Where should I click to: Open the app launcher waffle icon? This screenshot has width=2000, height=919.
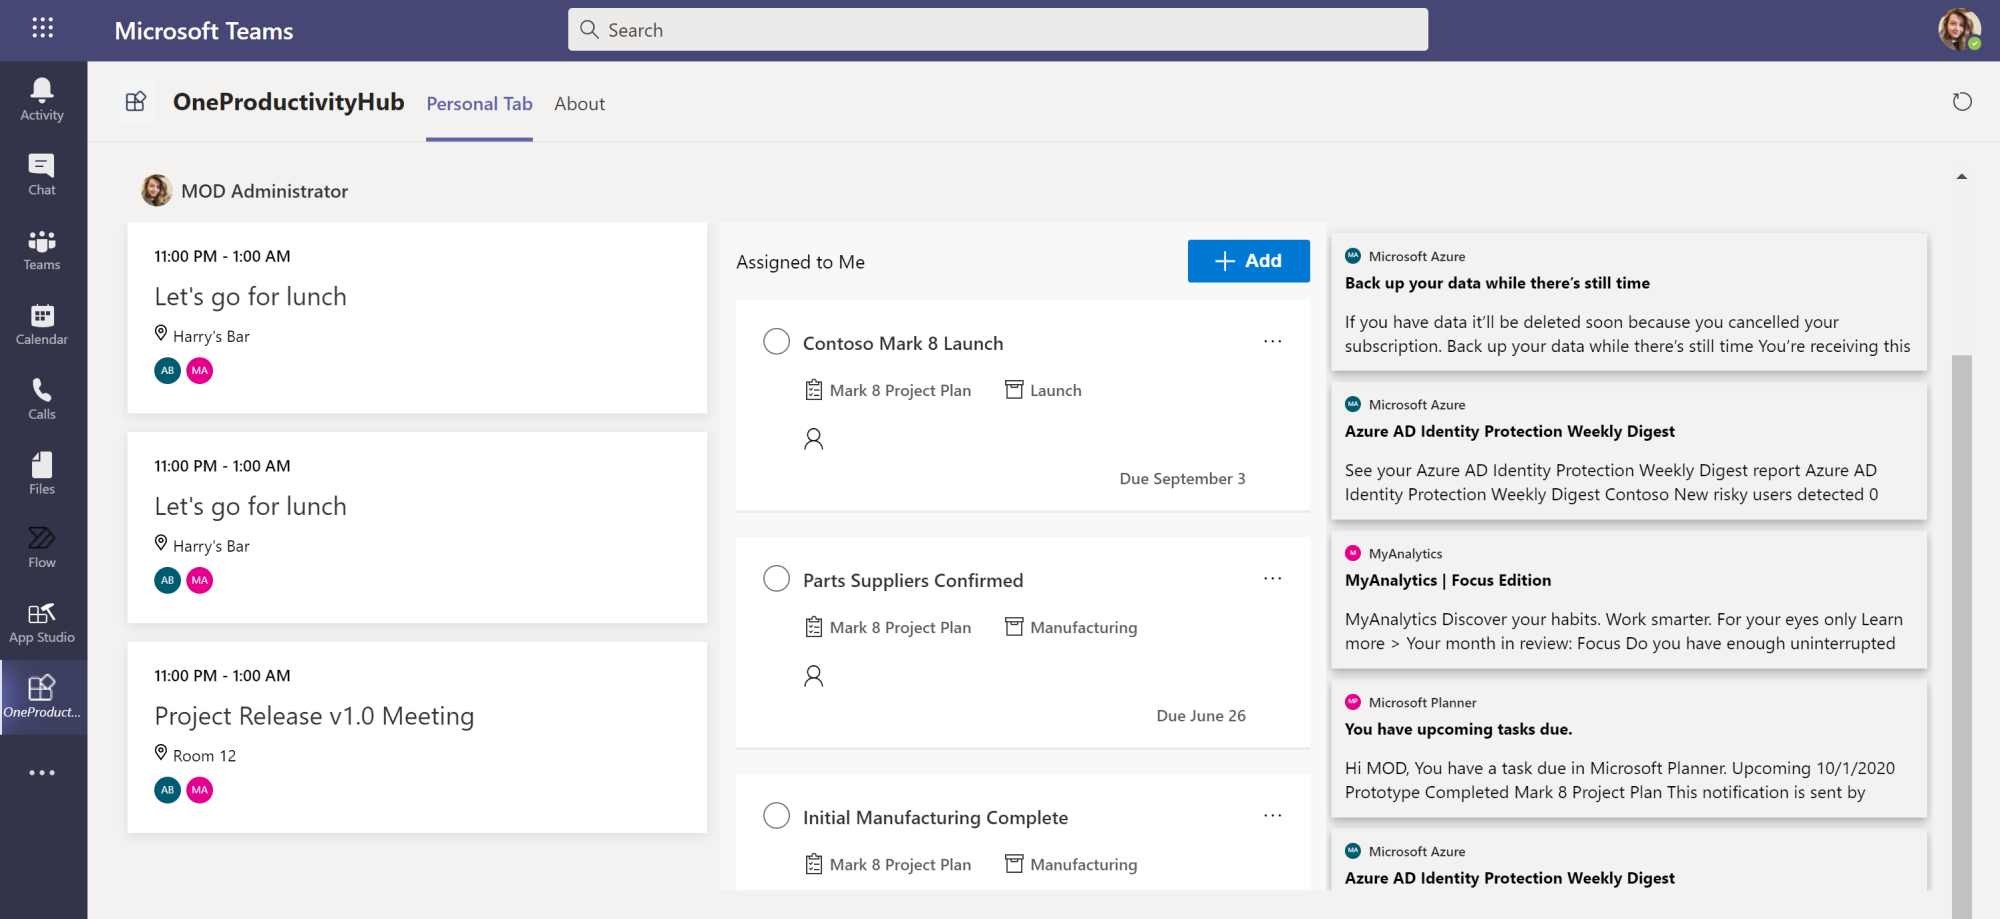(x=42, y=28)
